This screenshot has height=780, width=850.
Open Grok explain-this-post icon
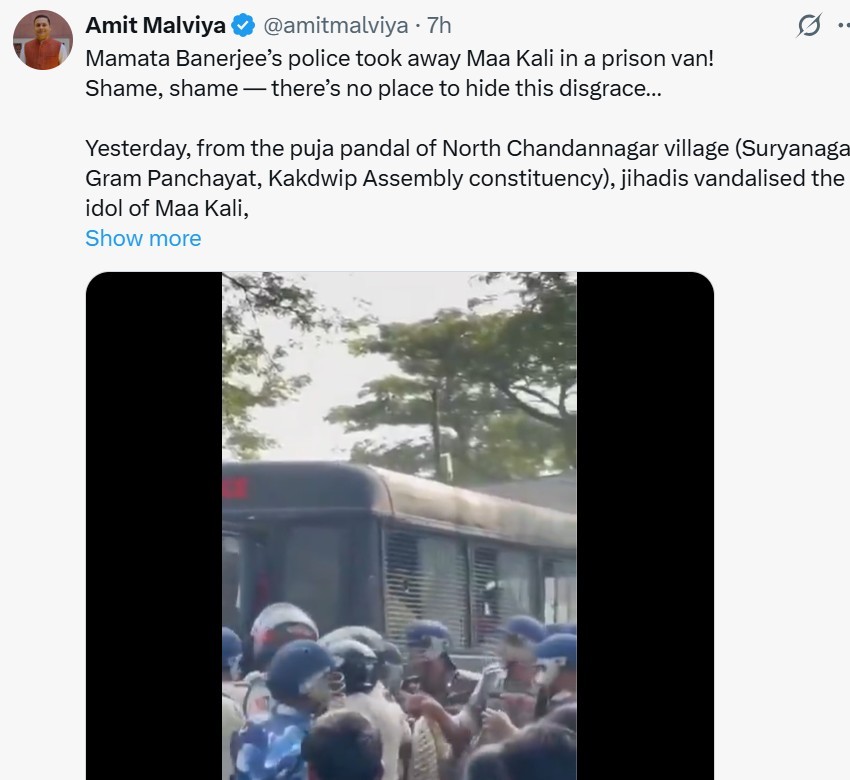[808, 25]
